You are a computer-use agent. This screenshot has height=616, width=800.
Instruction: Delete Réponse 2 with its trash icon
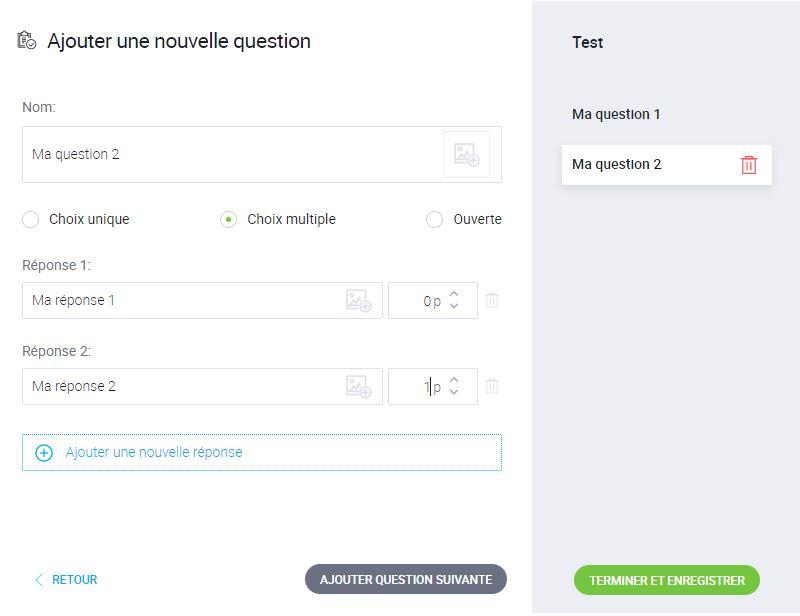492,386
